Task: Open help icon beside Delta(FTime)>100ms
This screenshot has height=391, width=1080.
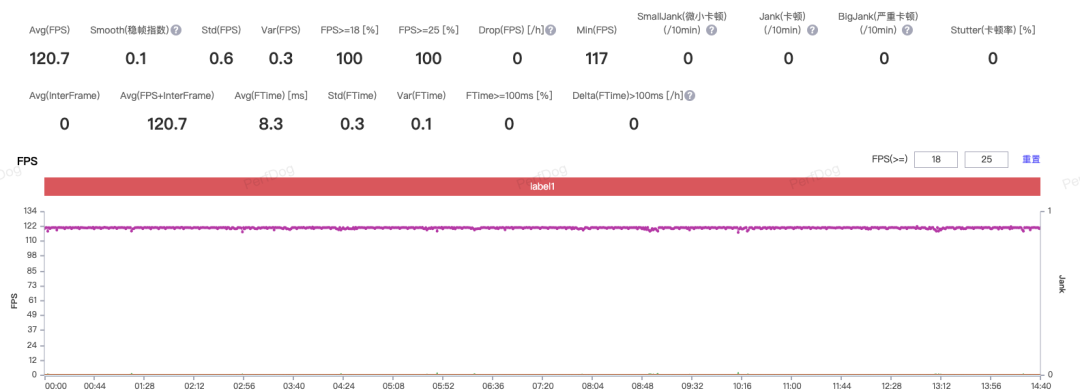Action: (x=690, y=96)
